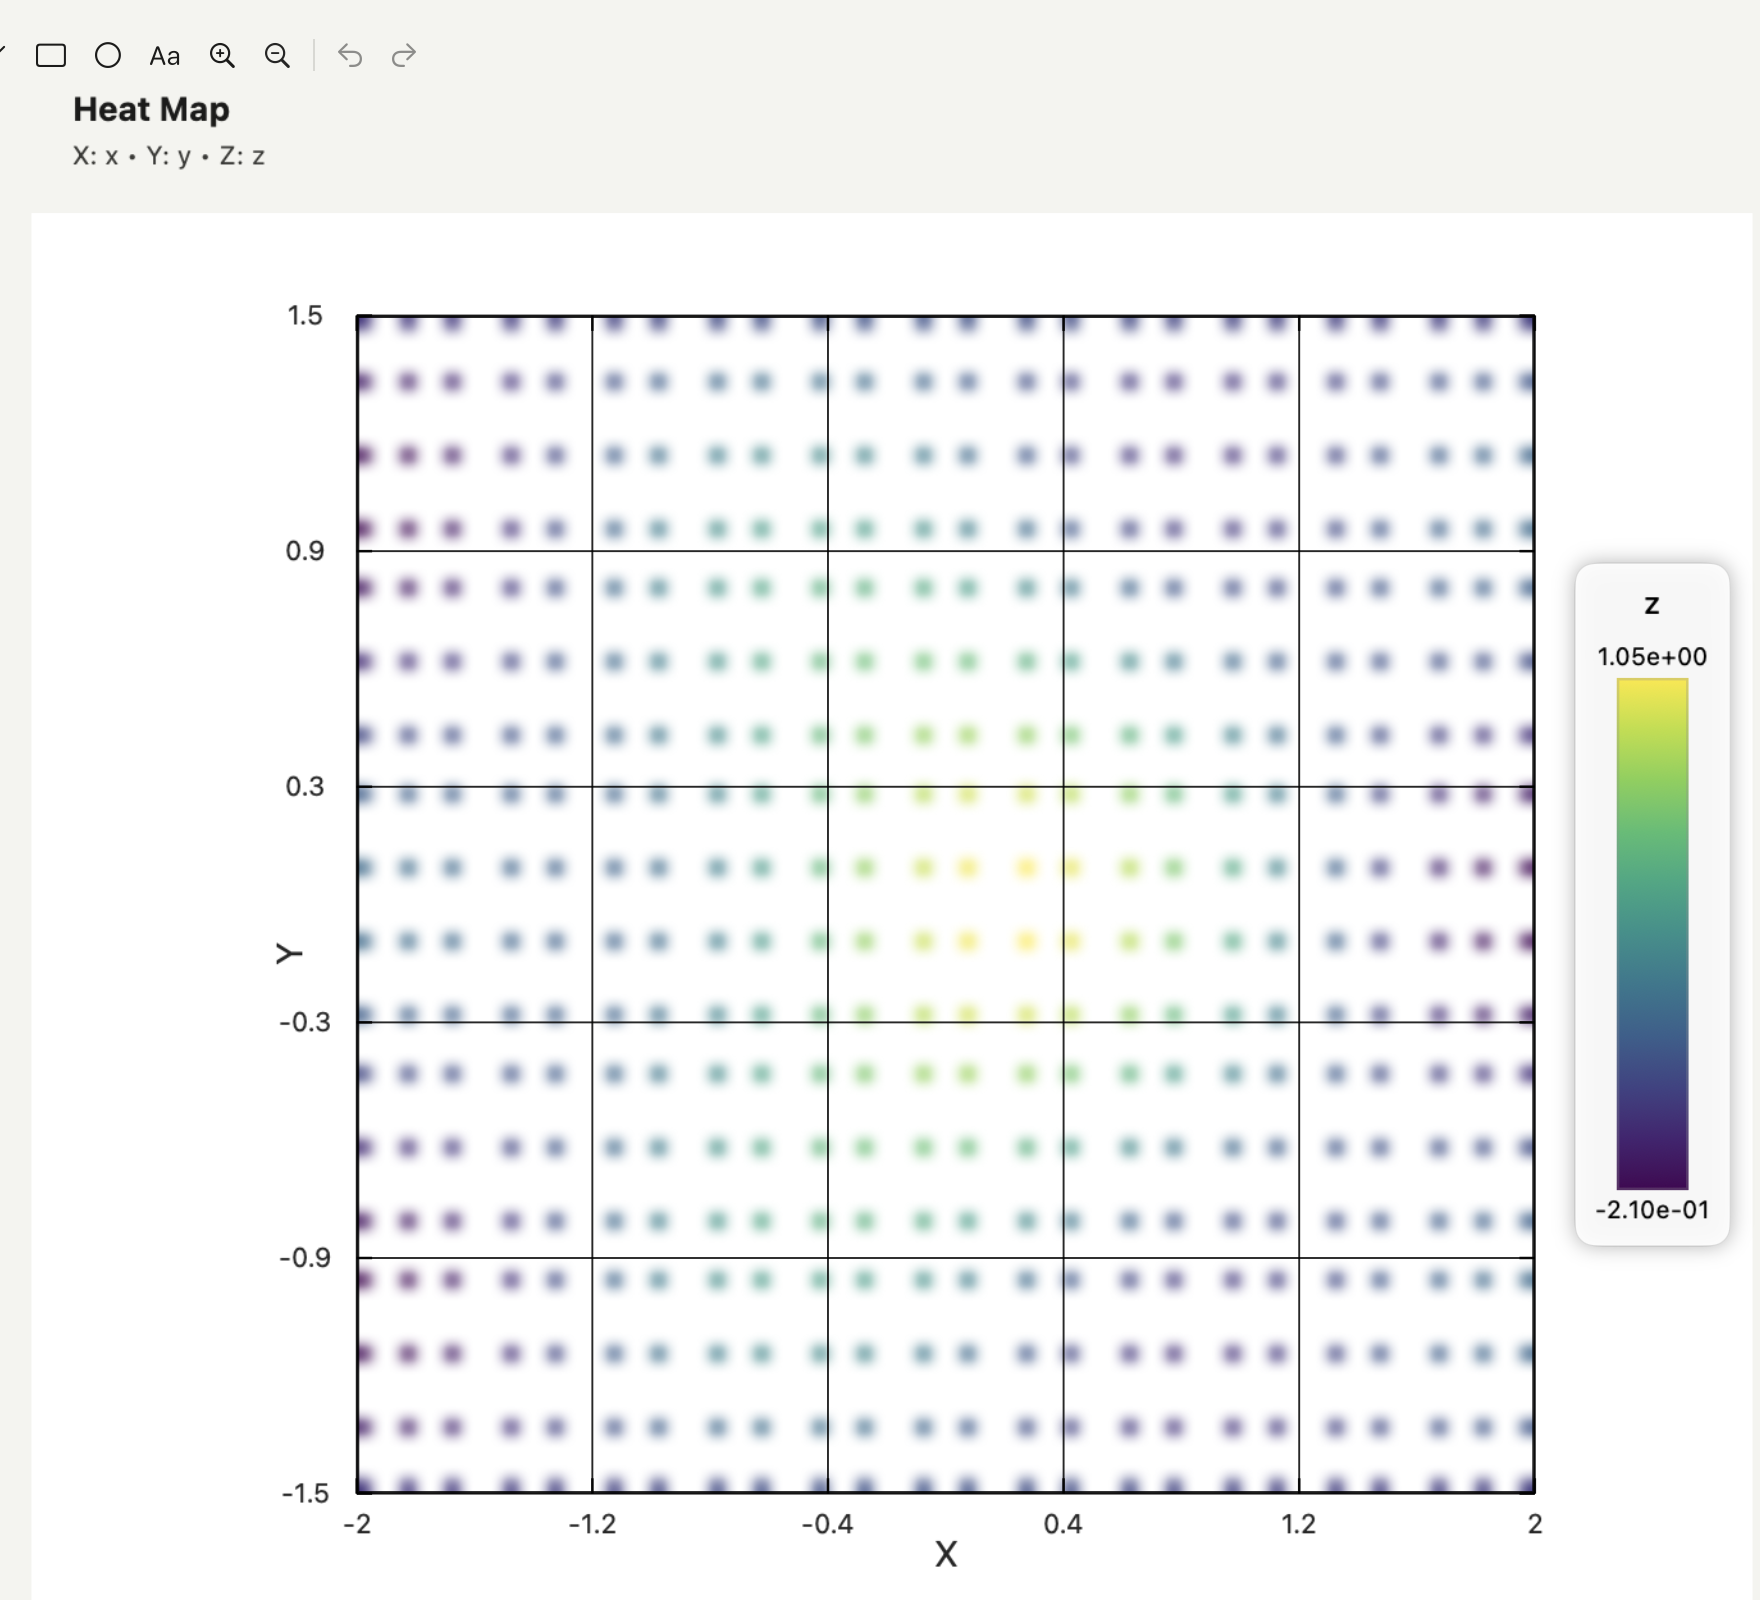Click the x-axis tick label -1.2
Image resolution: width=1760 pixels, height=1600 pixels.
(592, 1524)
